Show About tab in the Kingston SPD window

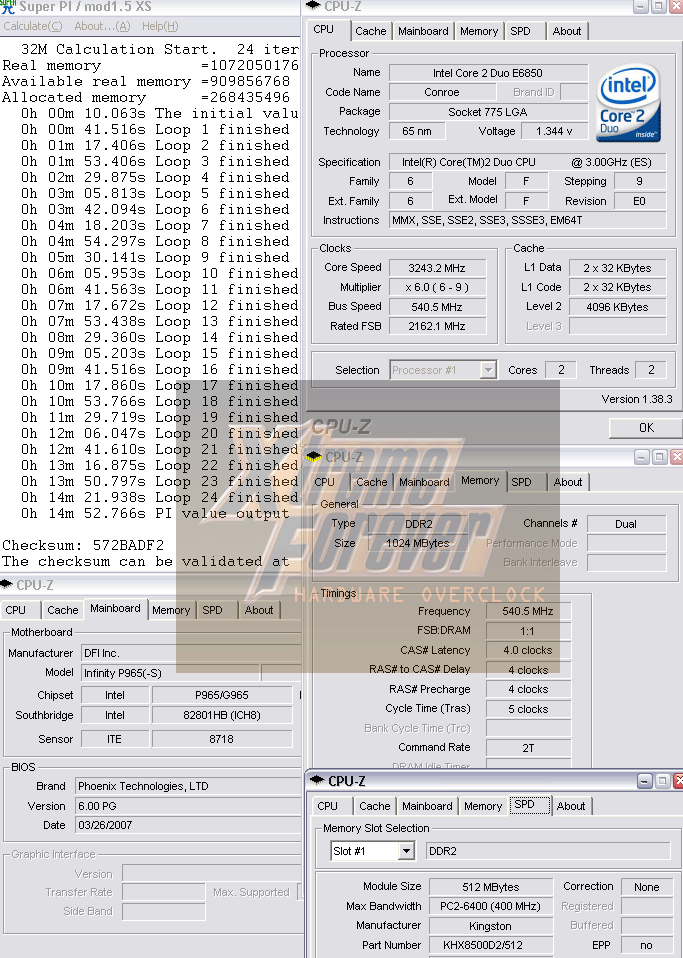tap(571, 806)
